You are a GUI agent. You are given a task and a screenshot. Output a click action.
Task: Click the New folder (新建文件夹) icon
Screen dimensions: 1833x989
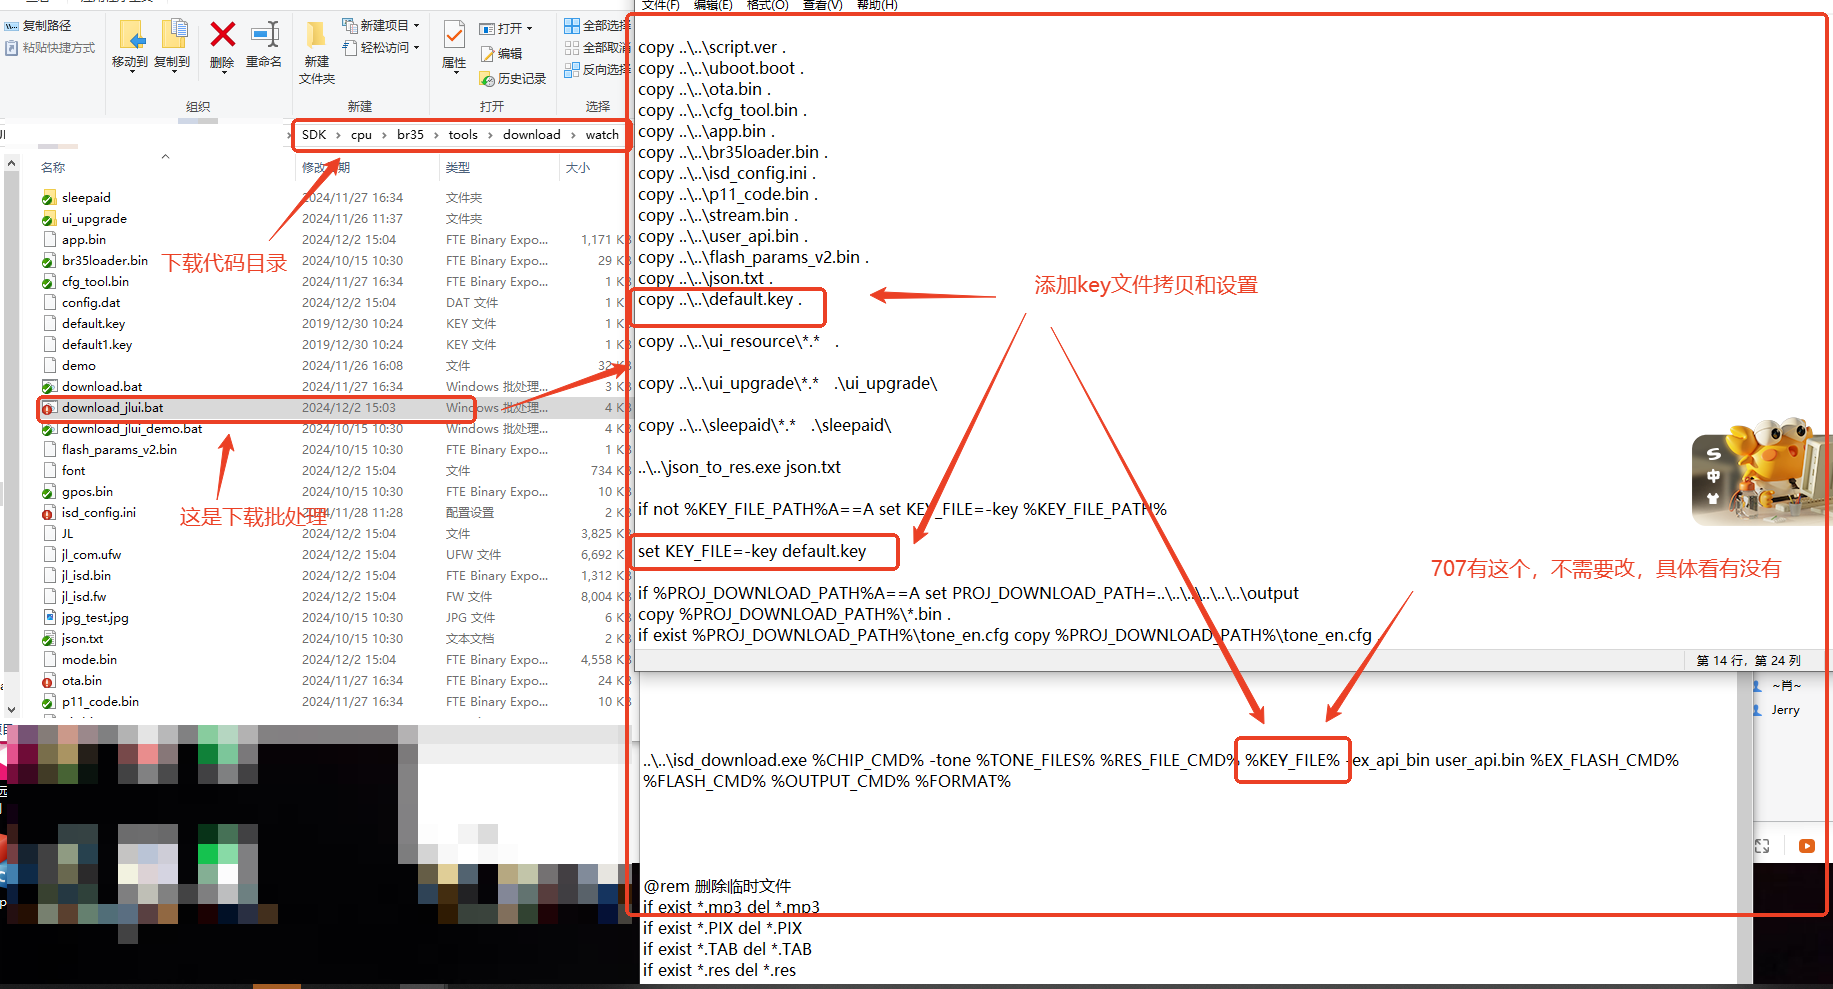pos(316,35)
